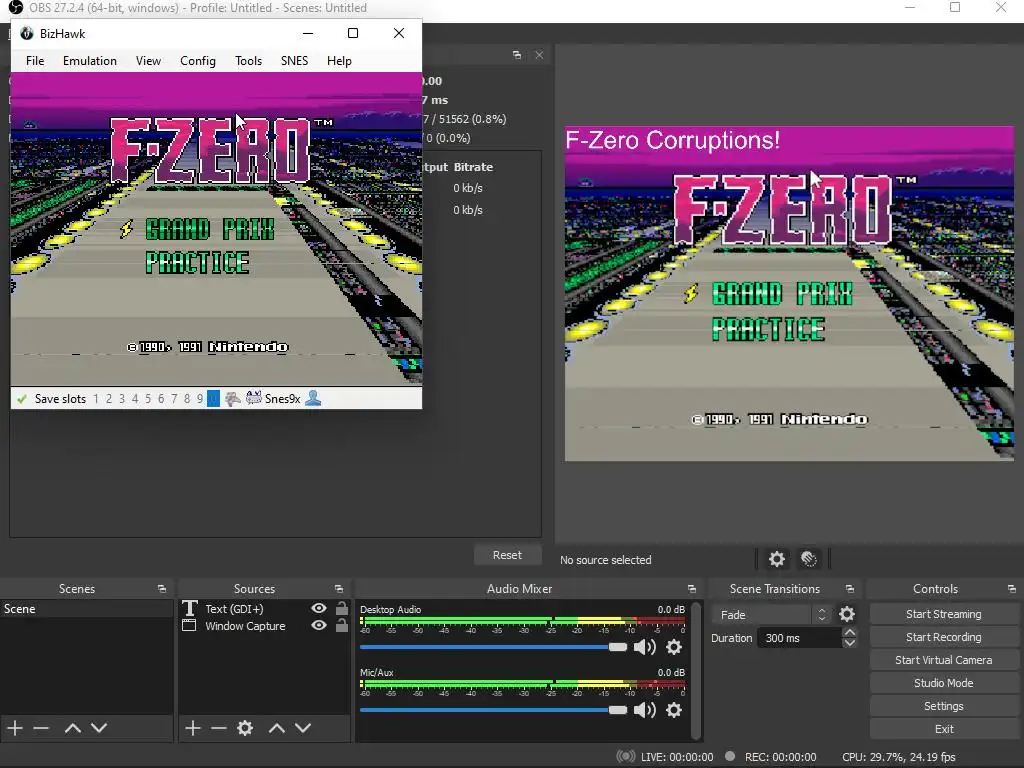Click Start Streaming
Screen dimensions: 1024x768
point(944,614)
